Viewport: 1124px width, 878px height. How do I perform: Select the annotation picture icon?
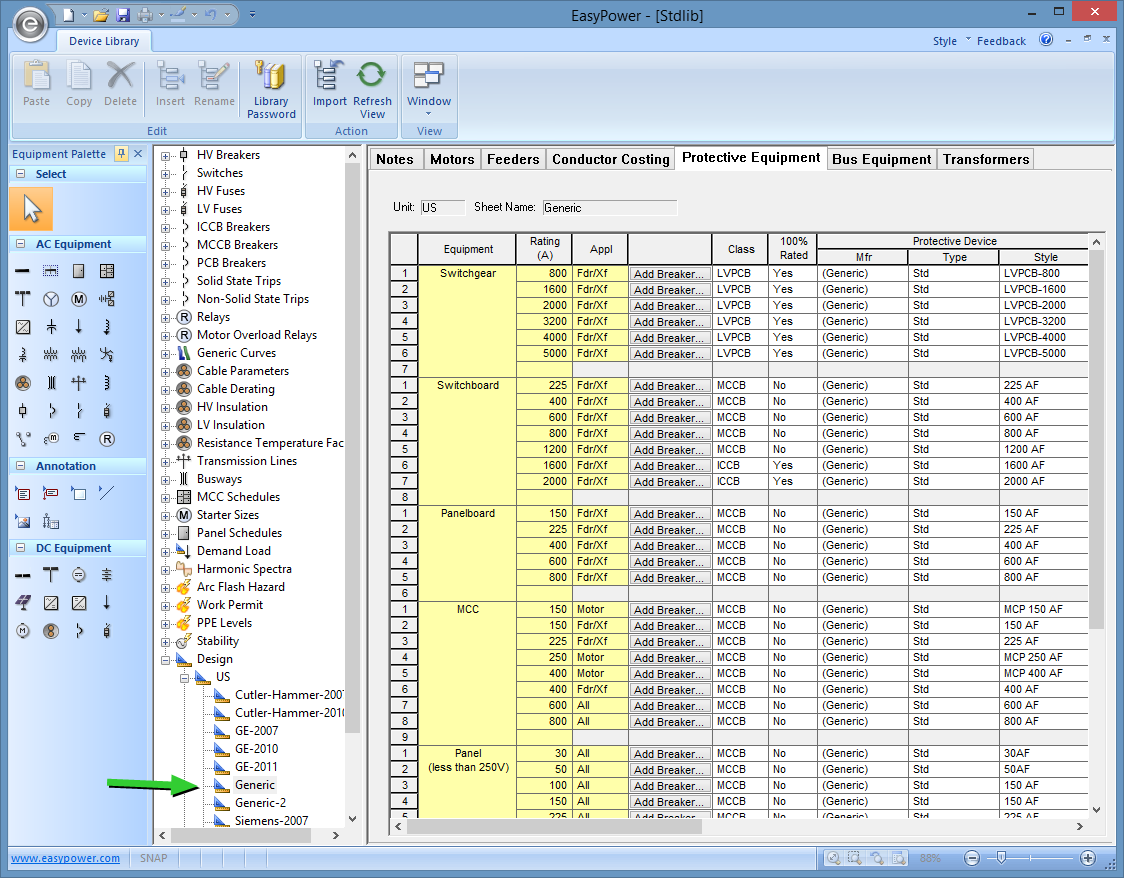pyautogui.click(x=23, y=521)
